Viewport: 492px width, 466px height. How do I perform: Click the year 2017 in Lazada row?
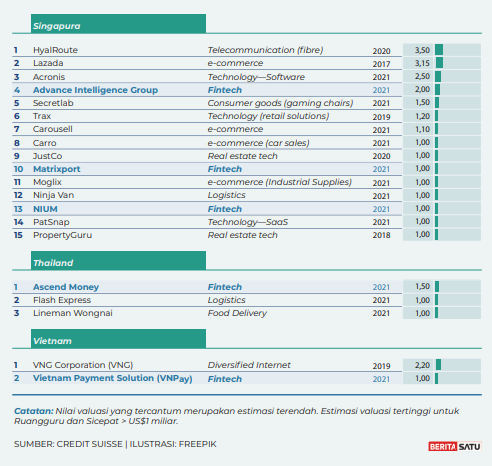click(x=381, y=64)
